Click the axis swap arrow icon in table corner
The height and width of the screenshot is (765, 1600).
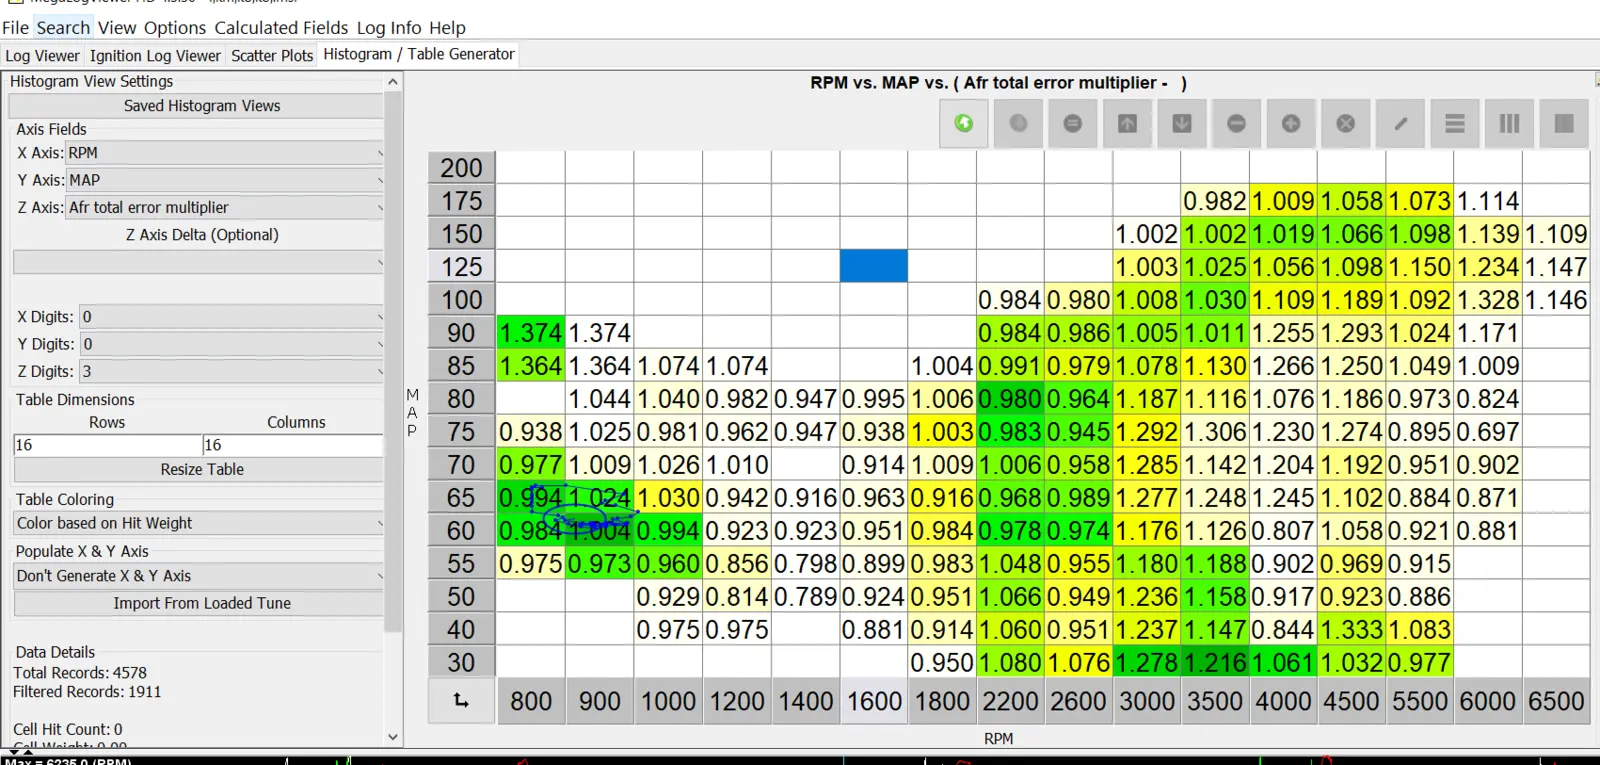[x=461, y=701]
